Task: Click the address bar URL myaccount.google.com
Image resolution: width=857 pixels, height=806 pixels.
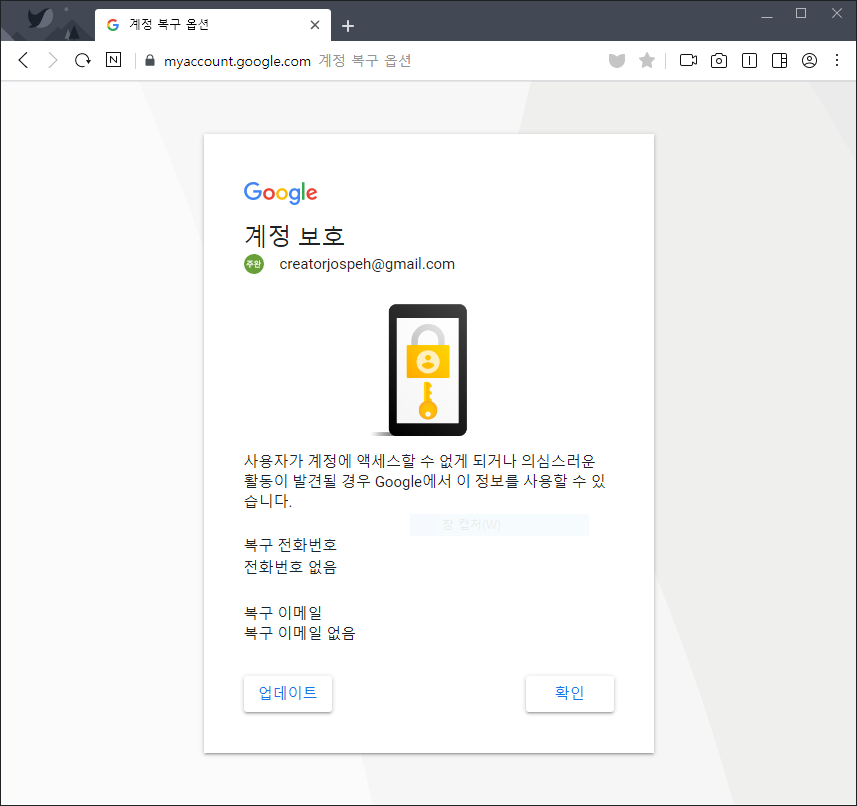Action: pyautogui.click(x=237, y=61)
